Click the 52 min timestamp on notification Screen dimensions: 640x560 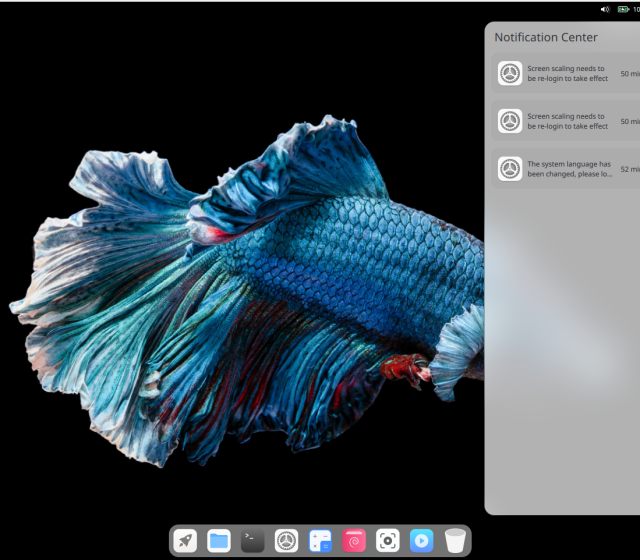[x=630, y=169]
